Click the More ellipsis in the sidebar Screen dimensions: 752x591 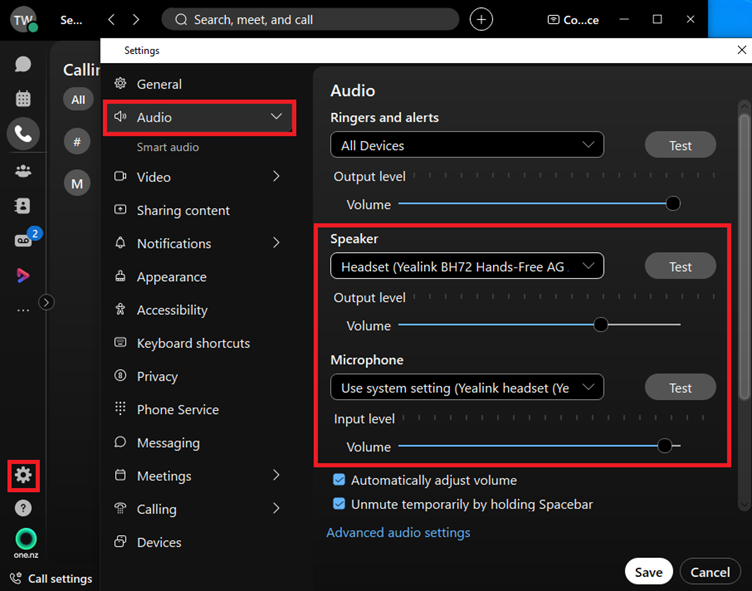pyautogui.click(x=23, y=310)
